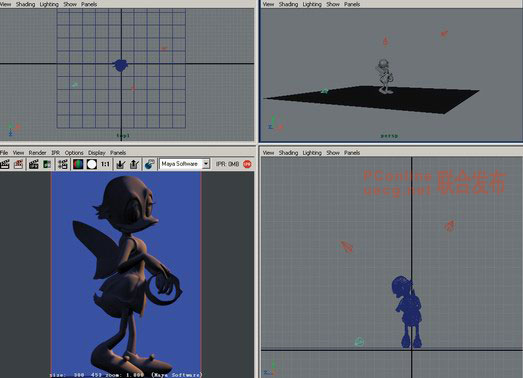This screenshot has height=378, width=523.
Task: Click the blue render diagnostics icon
Action: (149, 164)
